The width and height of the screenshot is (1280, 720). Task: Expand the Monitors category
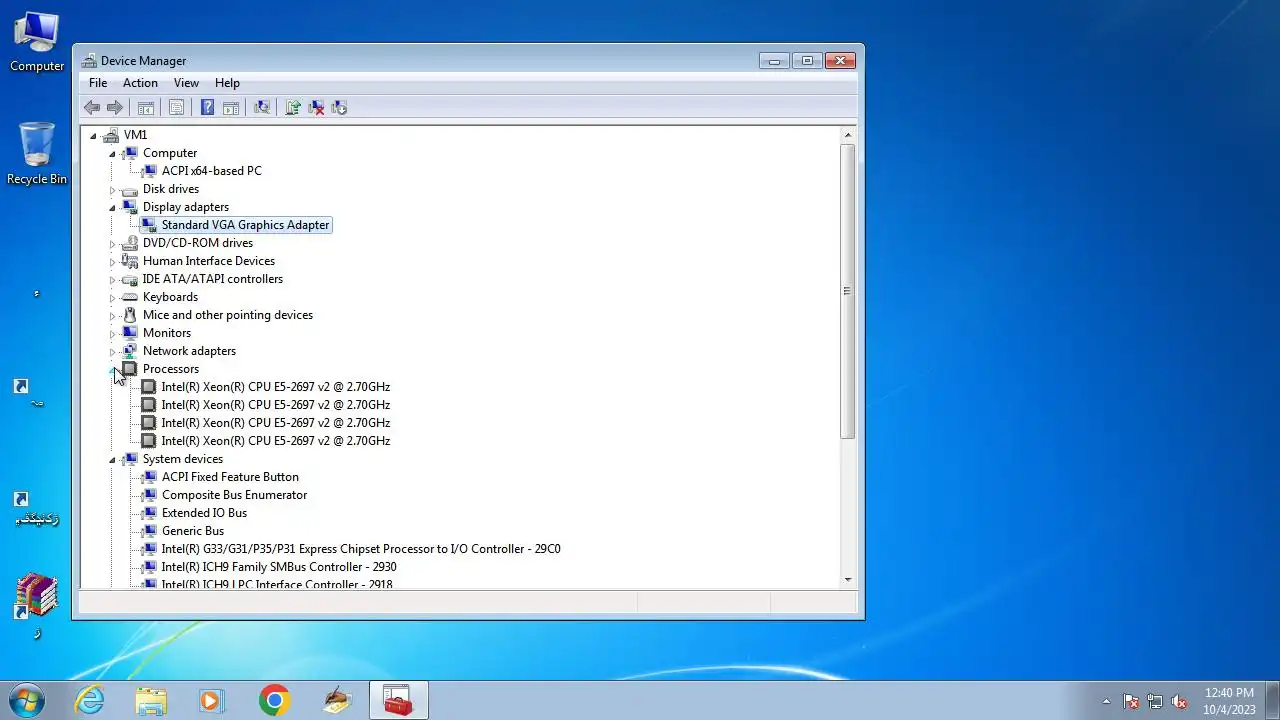point(112,333)
